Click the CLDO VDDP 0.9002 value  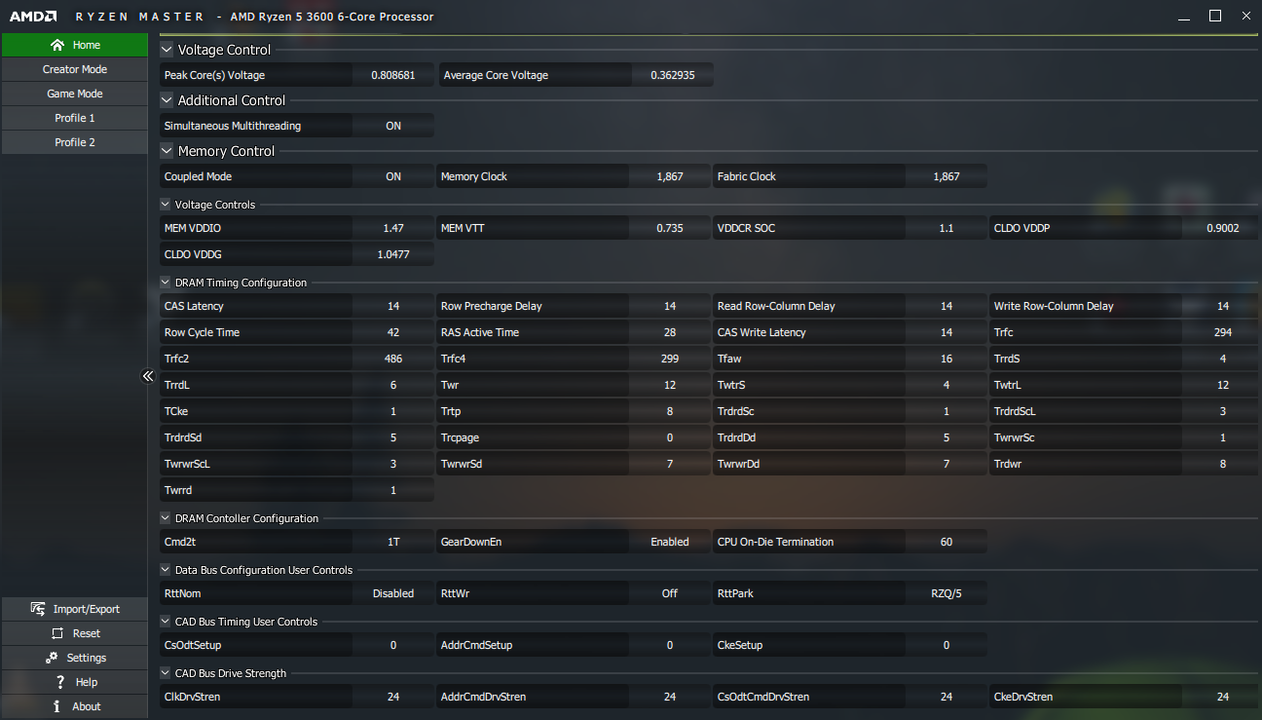[x=1222, y=228]
